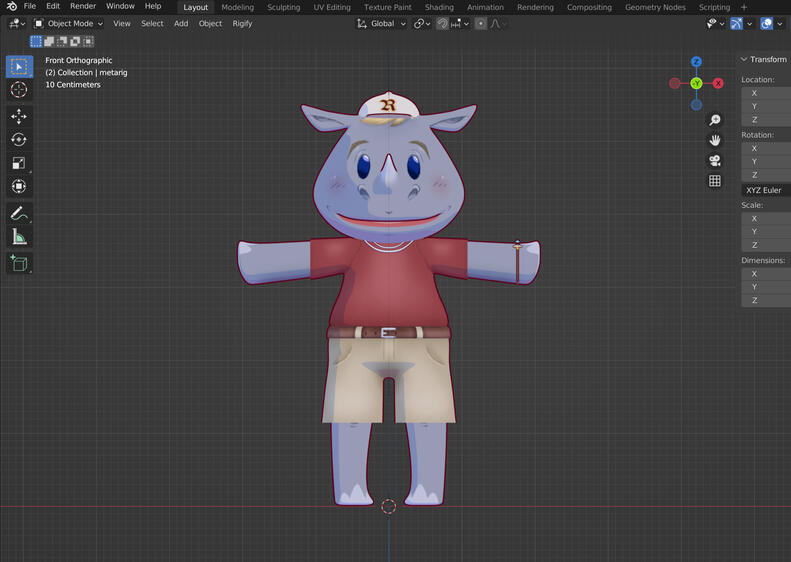Select the Scale tool

pyautogui.click(x=19, y=163)
